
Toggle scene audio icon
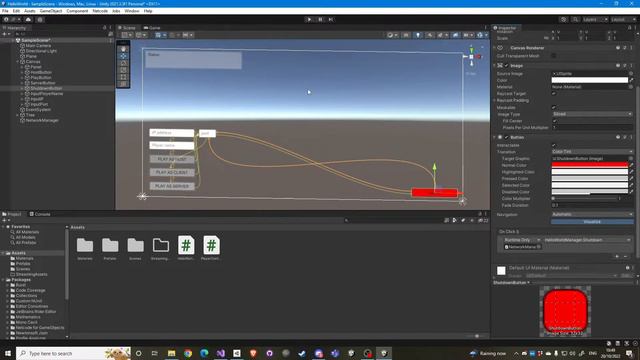pyautogui.click(x=430, y=35)
